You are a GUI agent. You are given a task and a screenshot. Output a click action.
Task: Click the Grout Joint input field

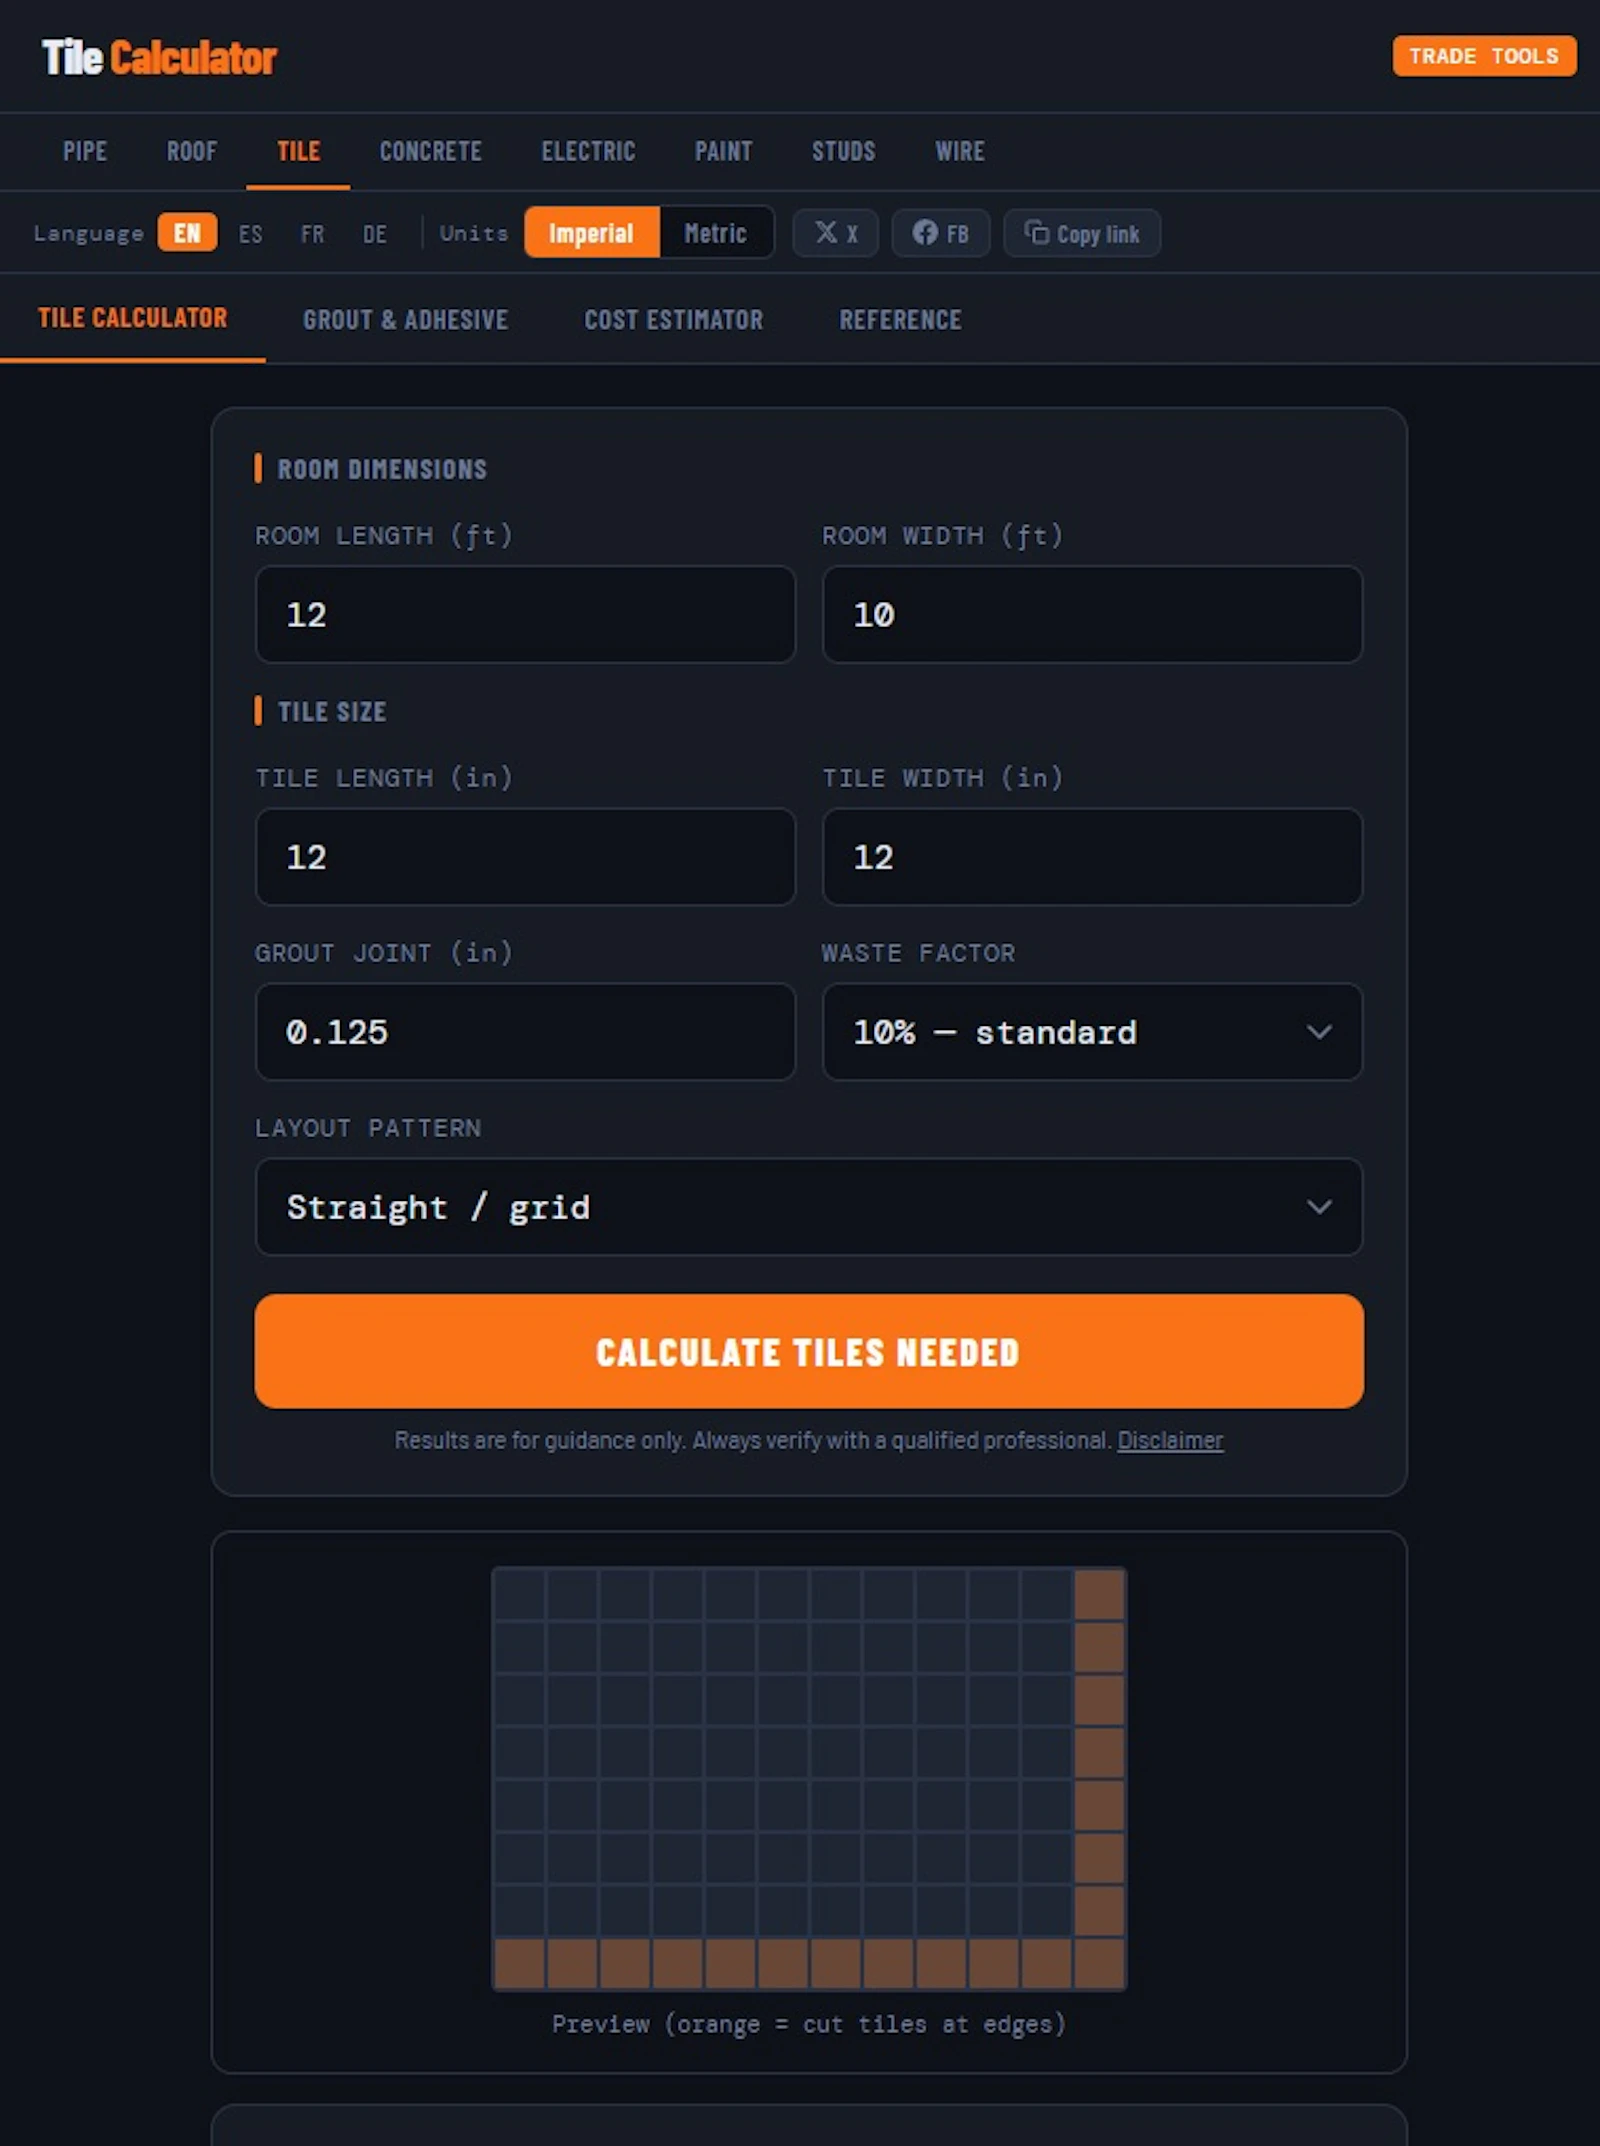tap(525, 1032)
